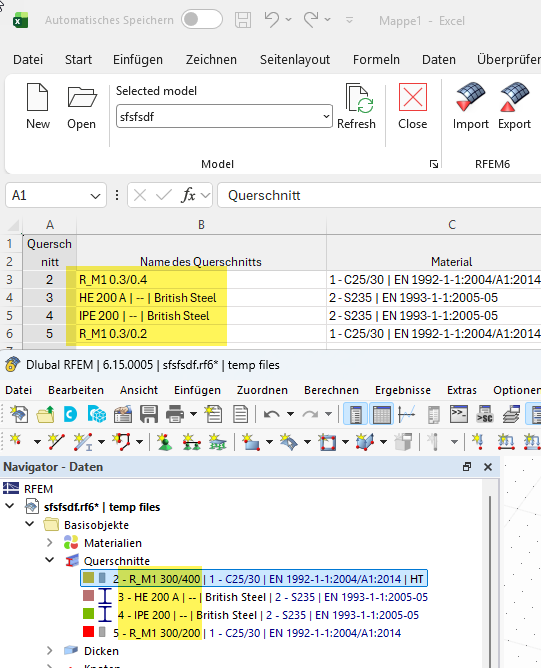Open the Excel Formeln ribbon tab
Viewport: 541px width, 668px height.
click(x=376, y=59)
